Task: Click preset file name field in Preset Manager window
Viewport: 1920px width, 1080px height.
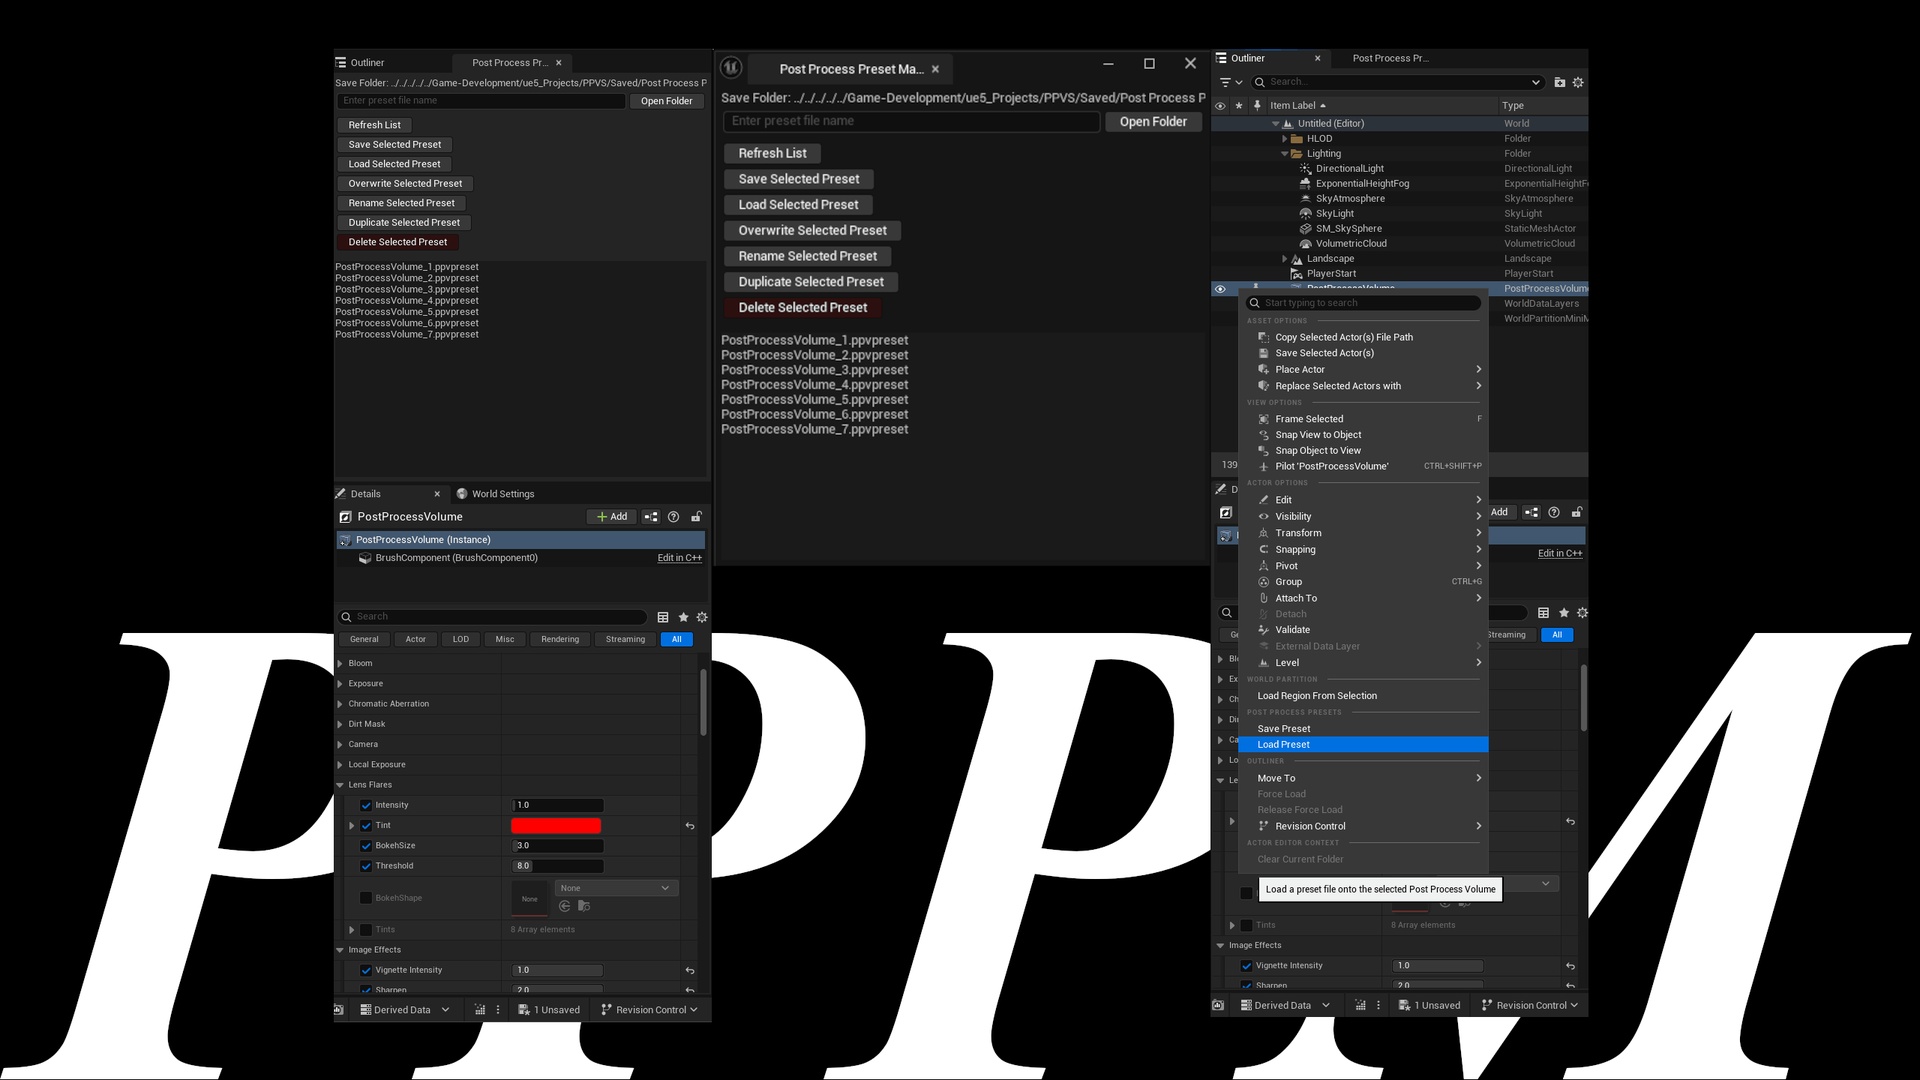Action: tap(911, 121)
